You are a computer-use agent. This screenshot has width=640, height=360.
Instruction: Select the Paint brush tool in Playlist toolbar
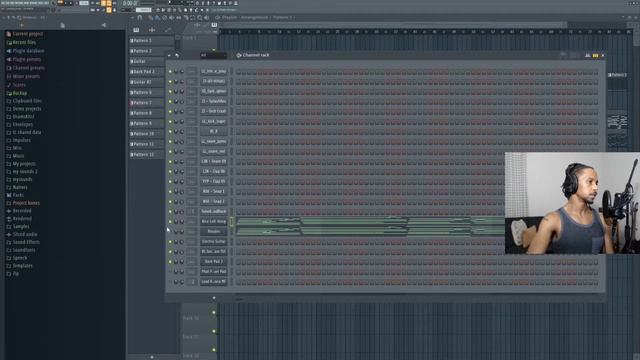click(157, 18)
